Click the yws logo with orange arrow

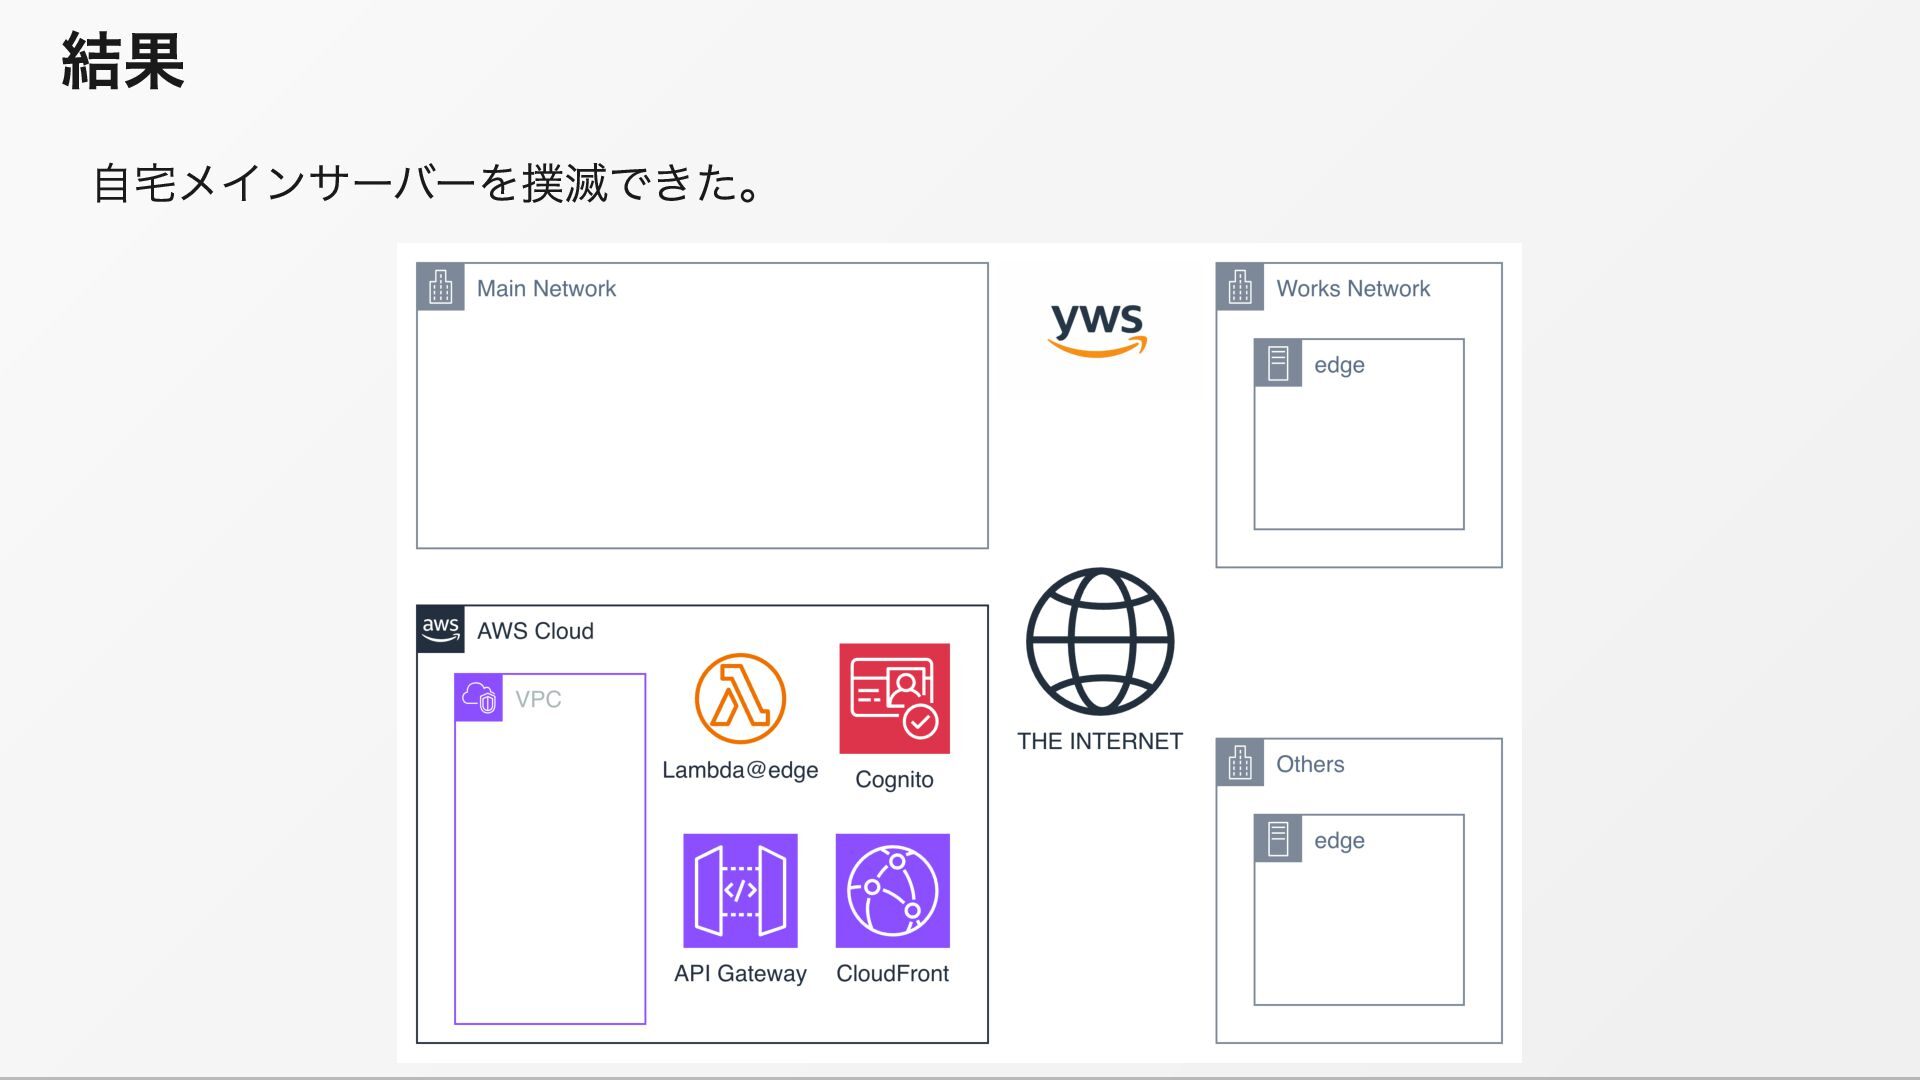pos(1097,328)
